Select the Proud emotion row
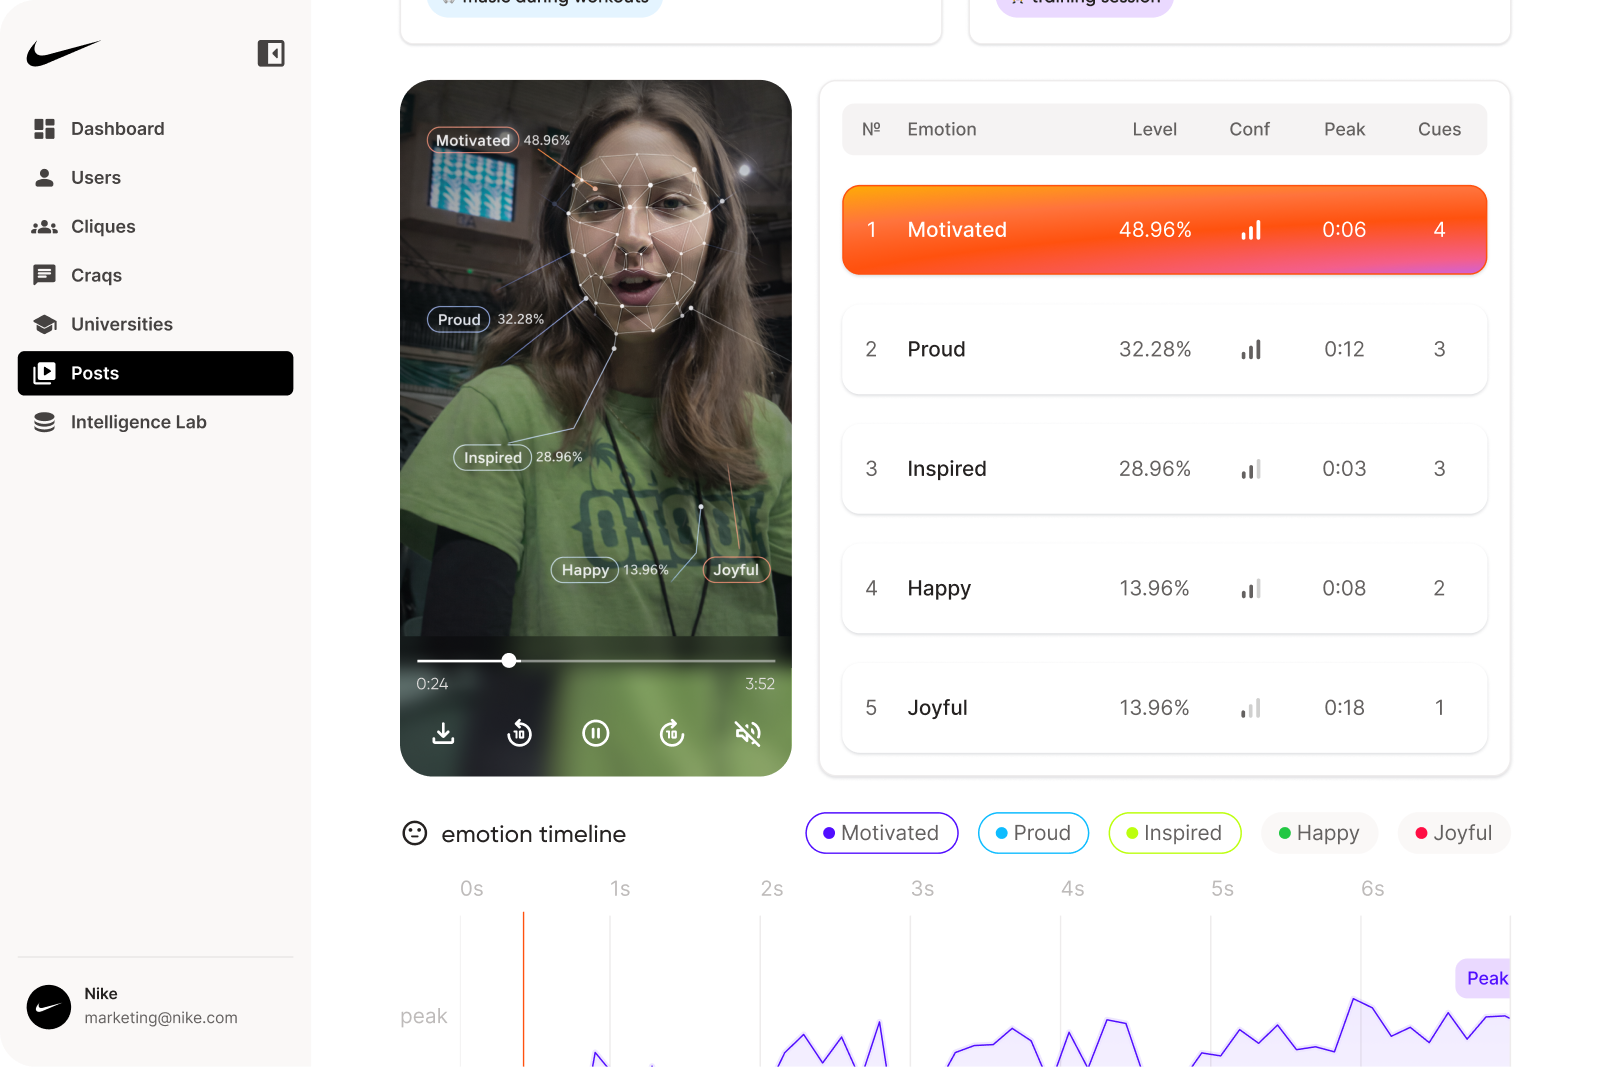The width and height of the screenshot is (1600, 1067). 1164,349
